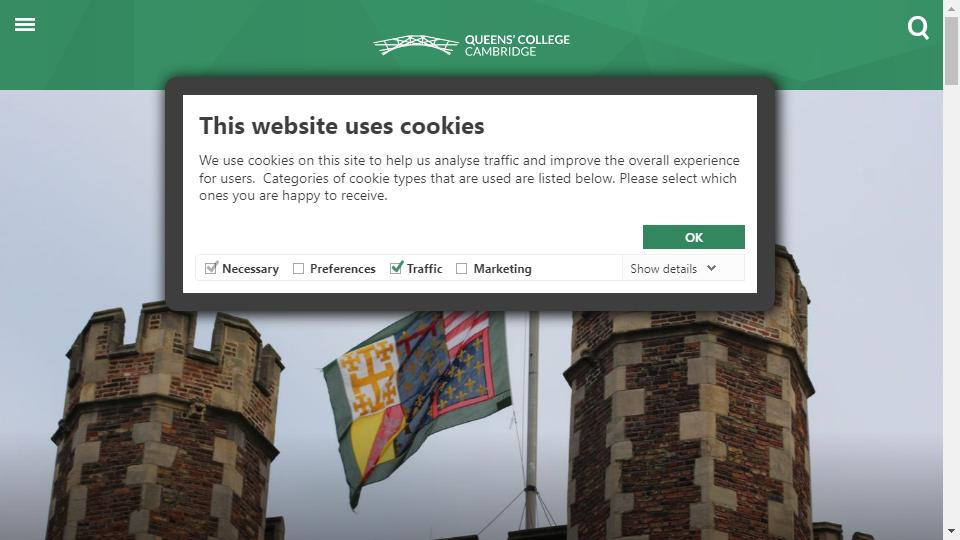
Task: Enable the Marketing cookies checkbox
Action: [462, 269]
